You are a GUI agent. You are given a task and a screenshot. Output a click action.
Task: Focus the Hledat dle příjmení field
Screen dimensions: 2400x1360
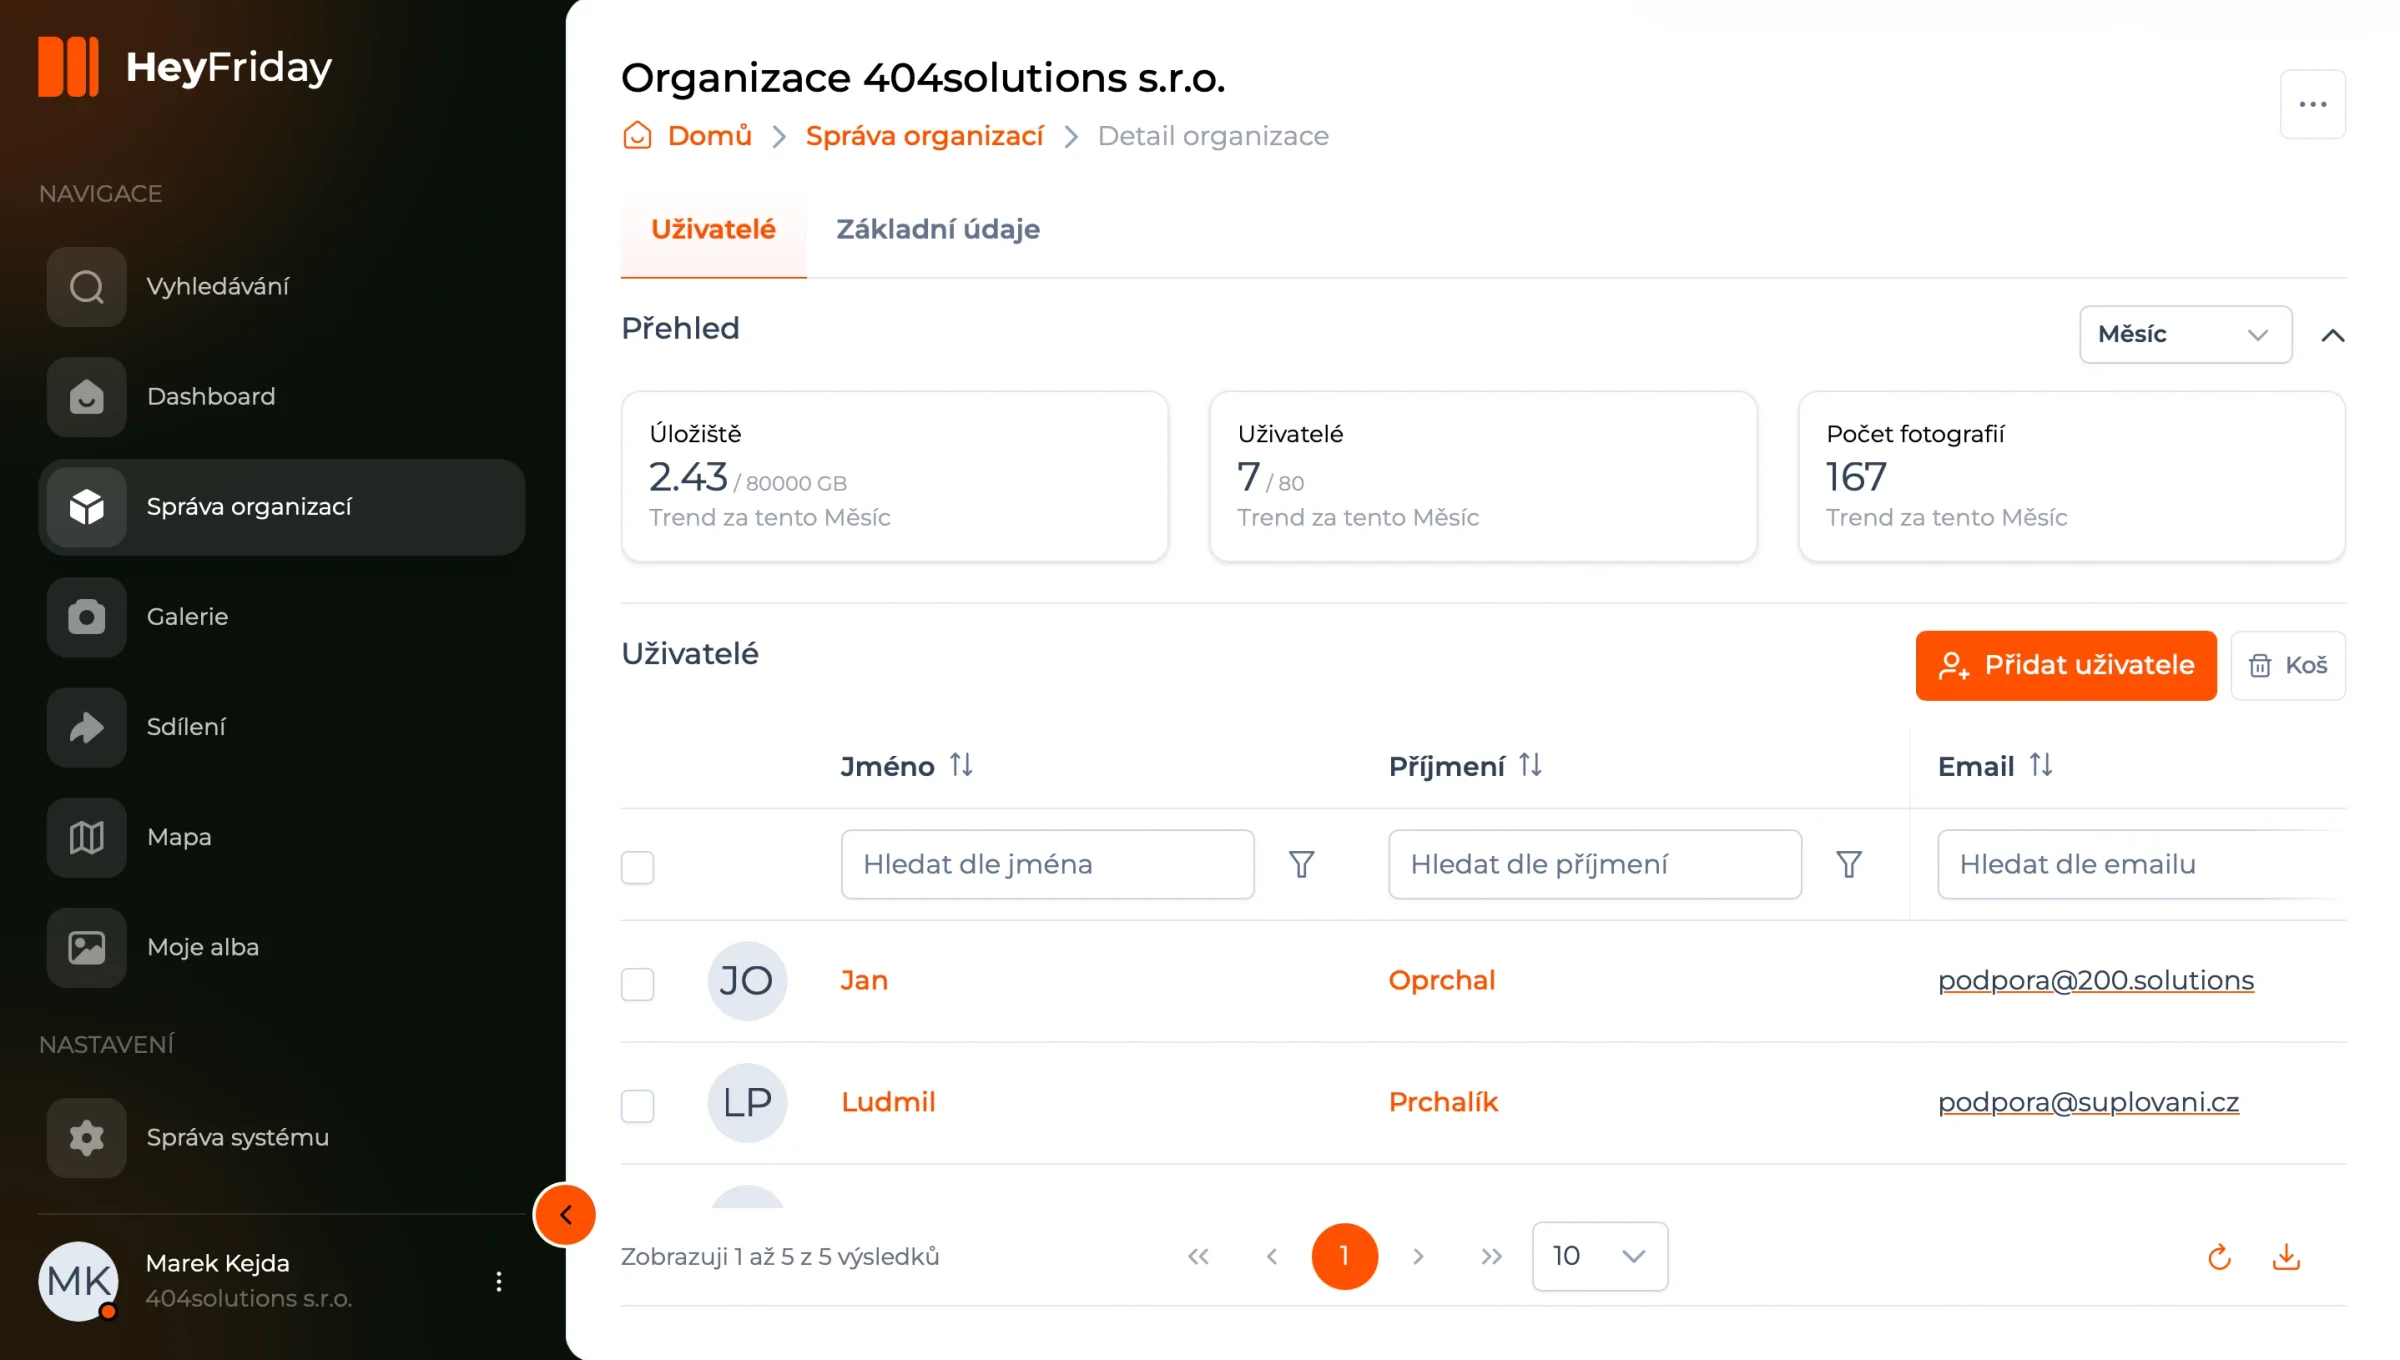(1595, 864)
